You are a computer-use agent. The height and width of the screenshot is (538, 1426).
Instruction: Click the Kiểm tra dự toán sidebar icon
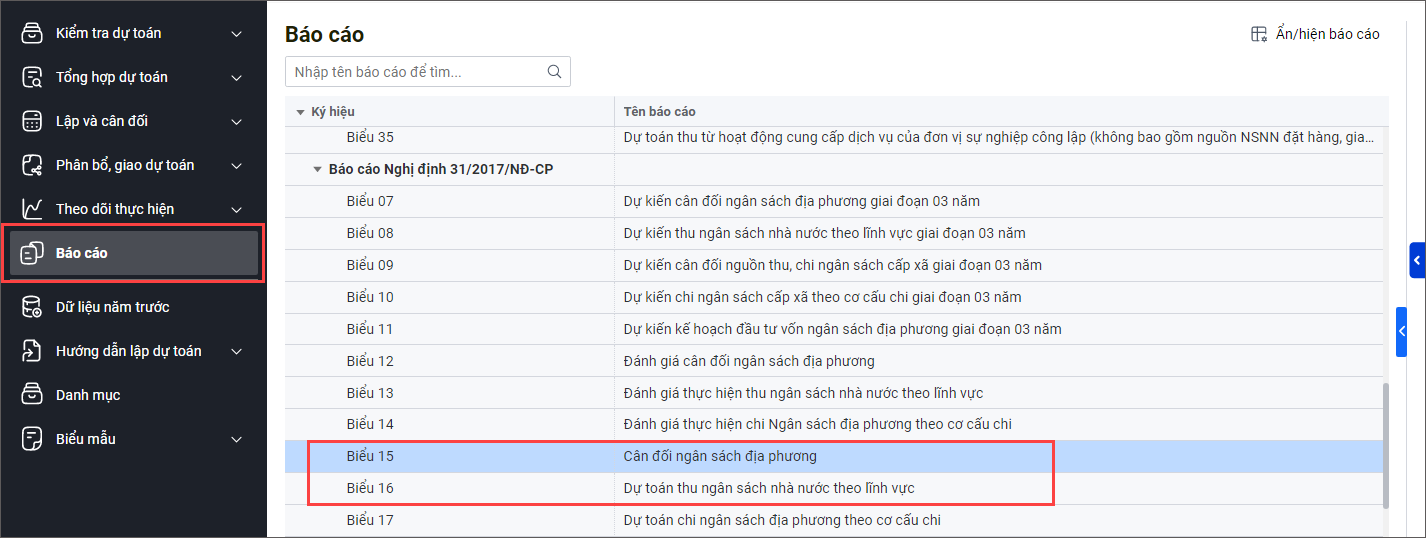[x=33, y=33]
